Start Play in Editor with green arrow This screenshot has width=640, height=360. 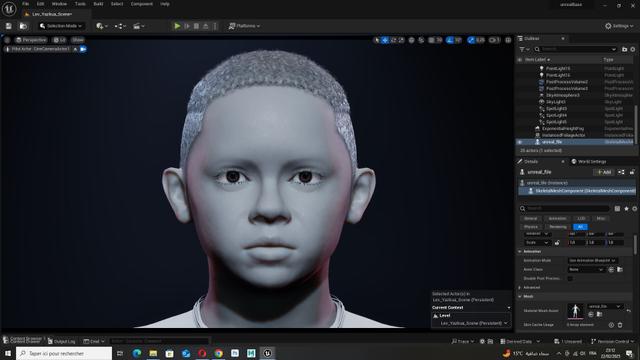[177, 26]
